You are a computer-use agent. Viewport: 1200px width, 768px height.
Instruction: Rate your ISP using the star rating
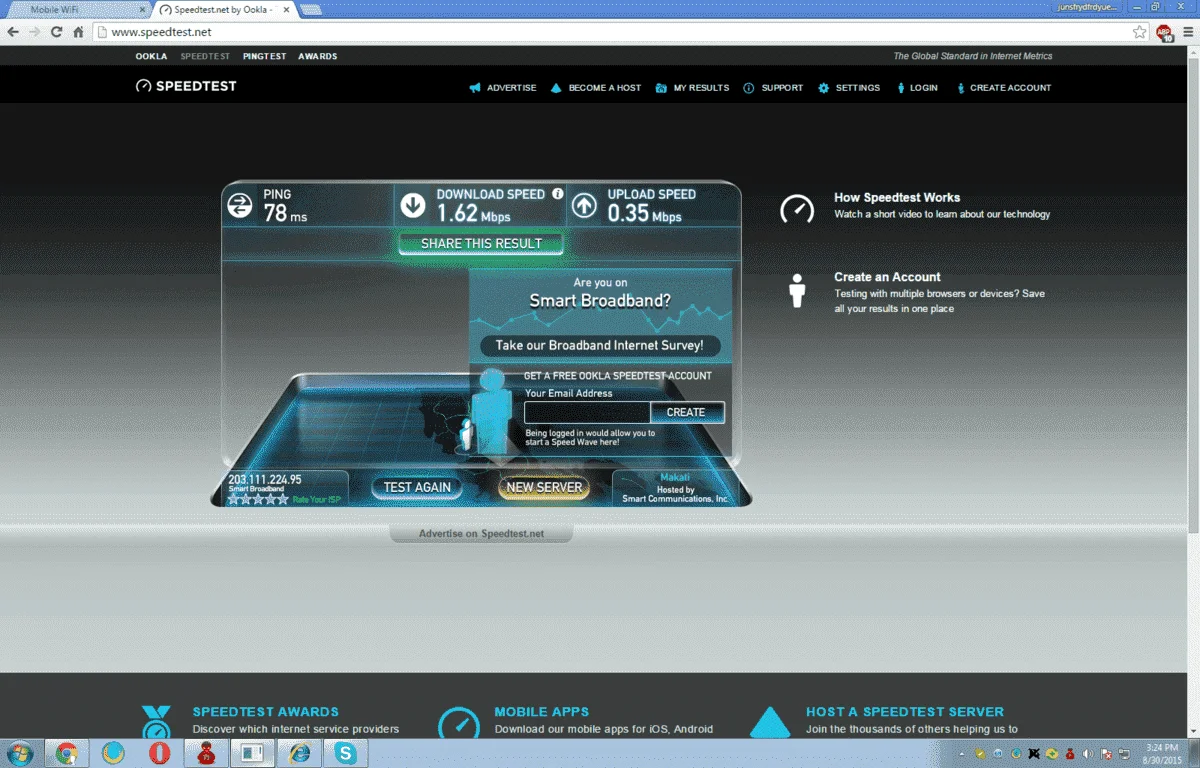[258, 498]
